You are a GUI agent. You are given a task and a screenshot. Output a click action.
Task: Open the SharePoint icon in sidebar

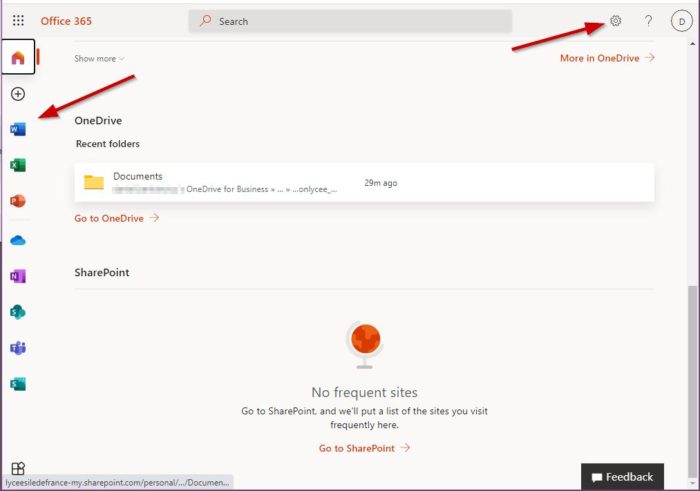point(18,312)
